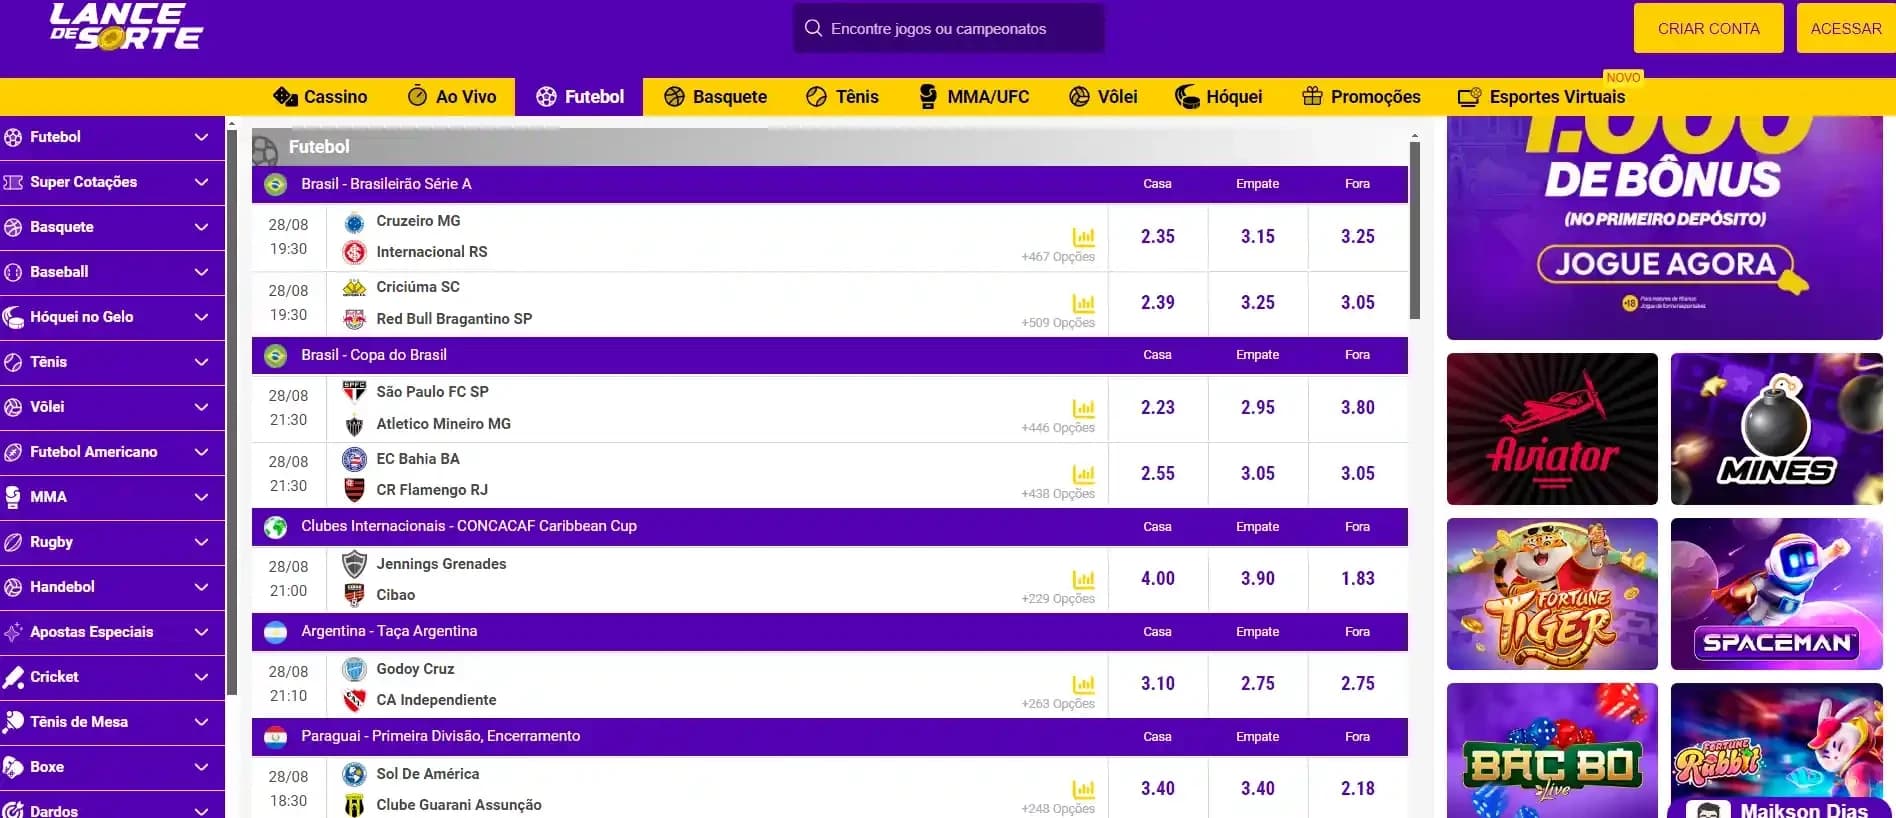Click the MMA glove icon in sidebar
The height and width of the screenshot is (818, 1896).
[13, 497]
